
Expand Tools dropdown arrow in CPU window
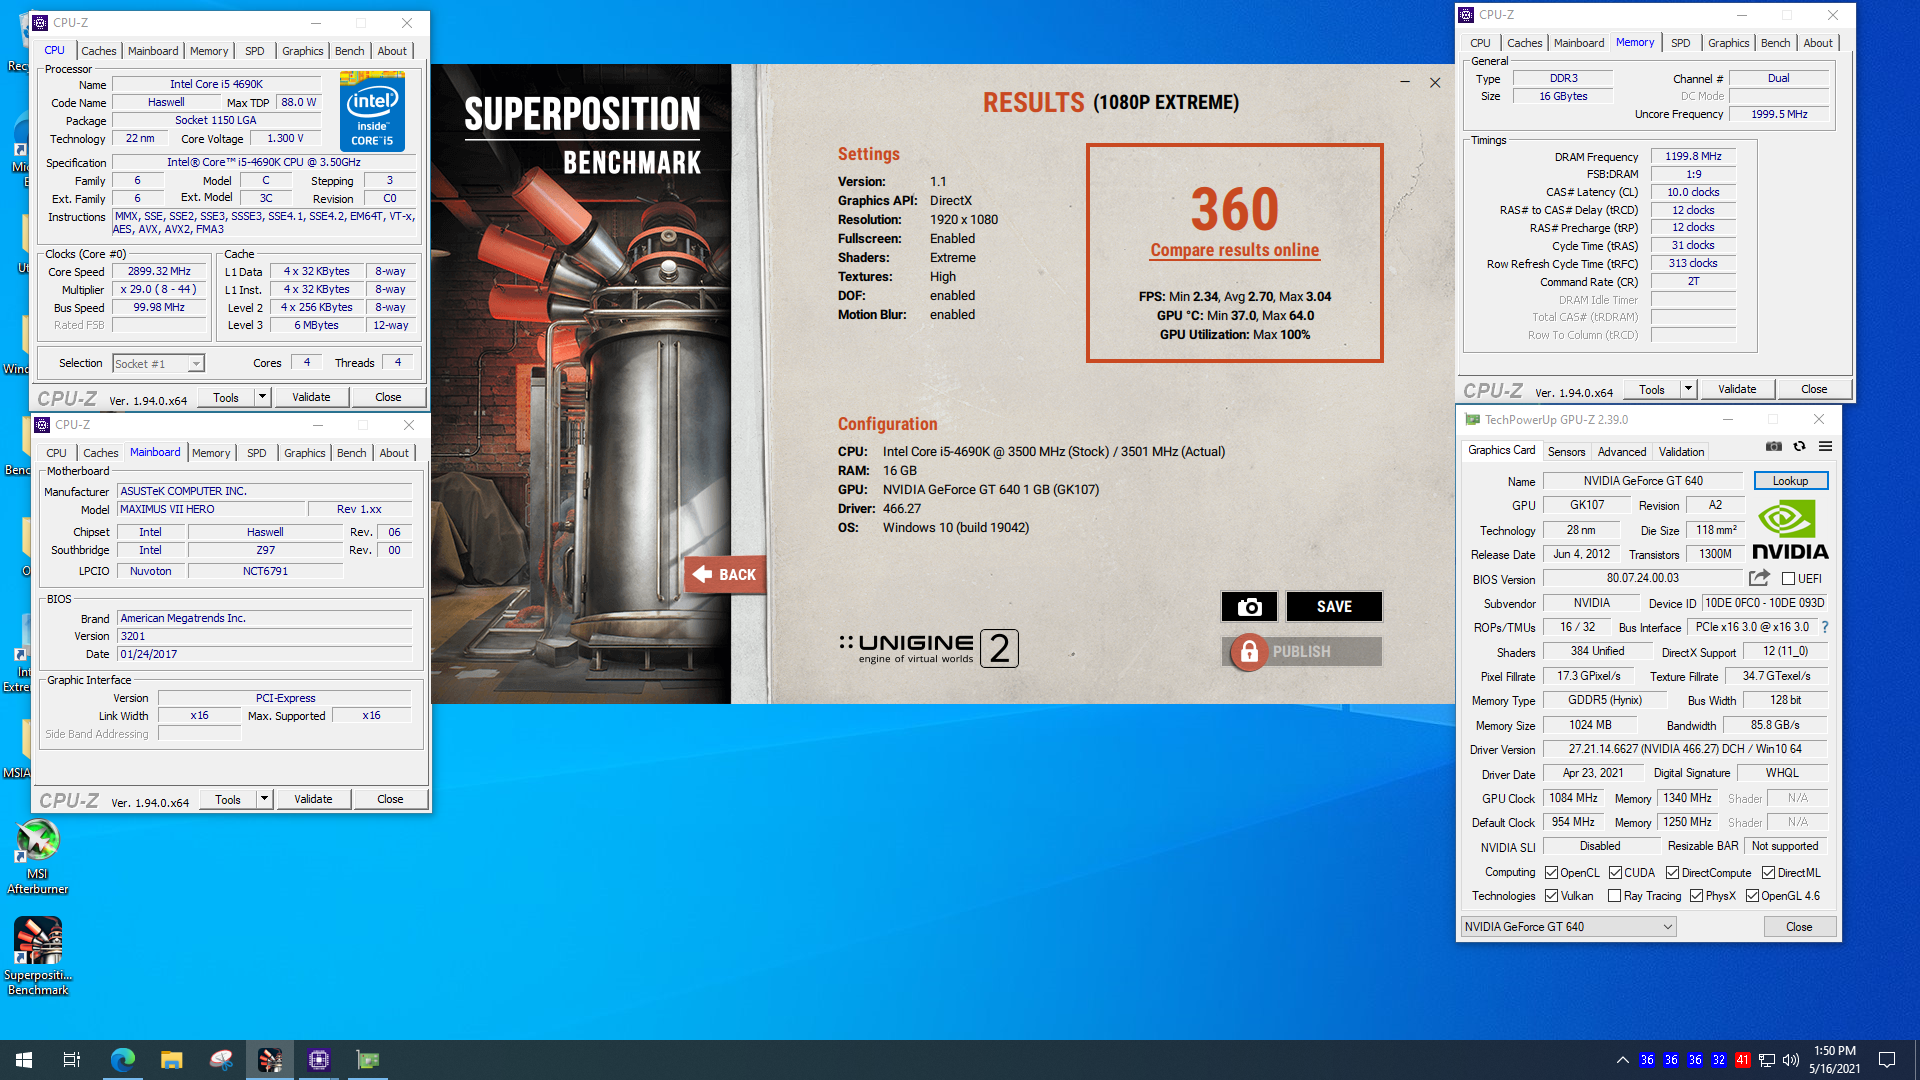(x=262, y=397)
